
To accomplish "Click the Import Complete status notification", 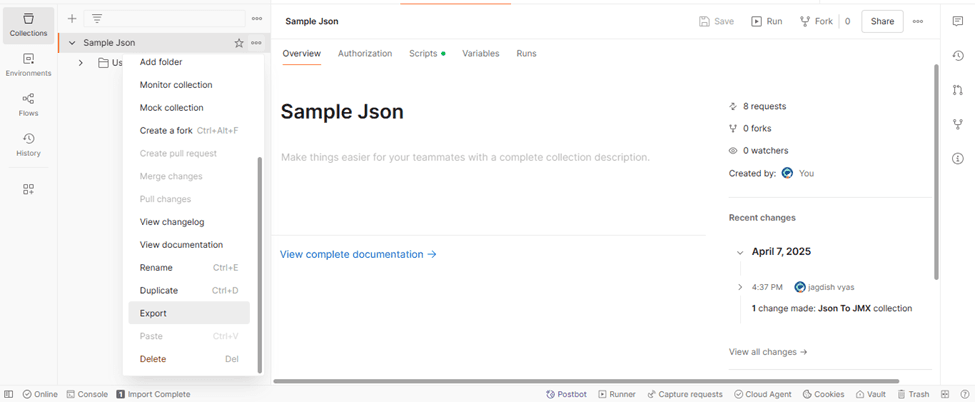I will coord(153,395).
